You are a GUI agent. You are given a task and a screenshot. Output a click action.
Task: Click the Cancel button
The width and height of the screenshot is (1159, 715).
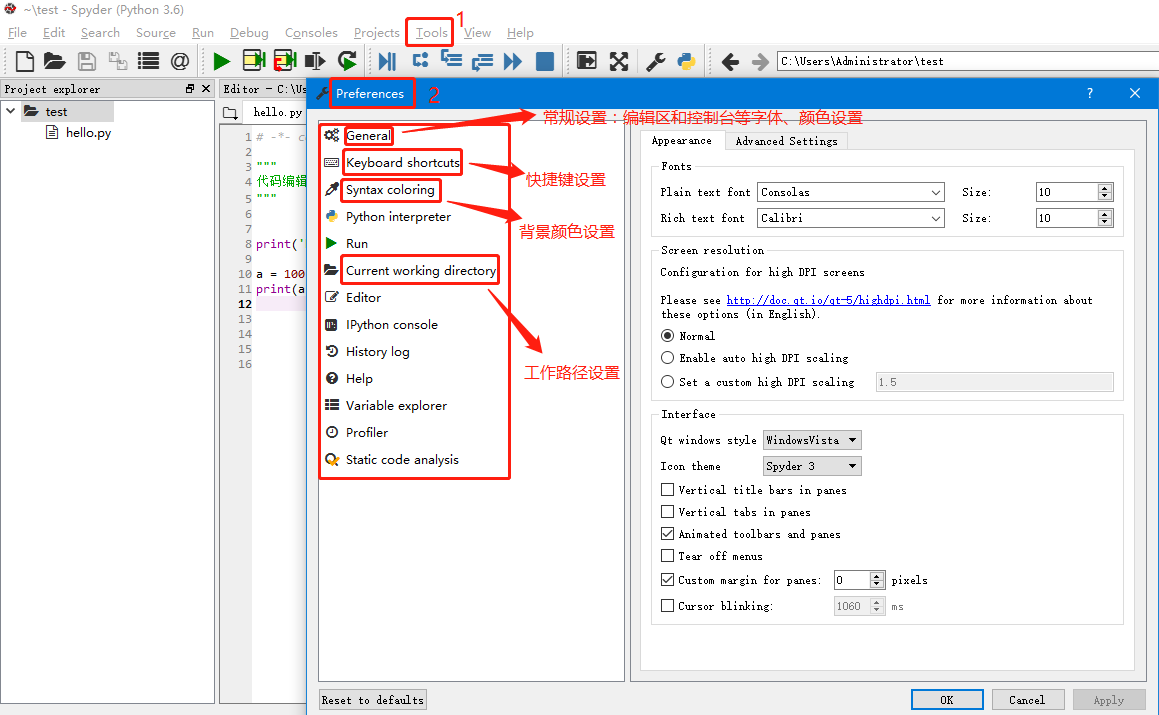pyautogui.click(x=1027, y=699)
